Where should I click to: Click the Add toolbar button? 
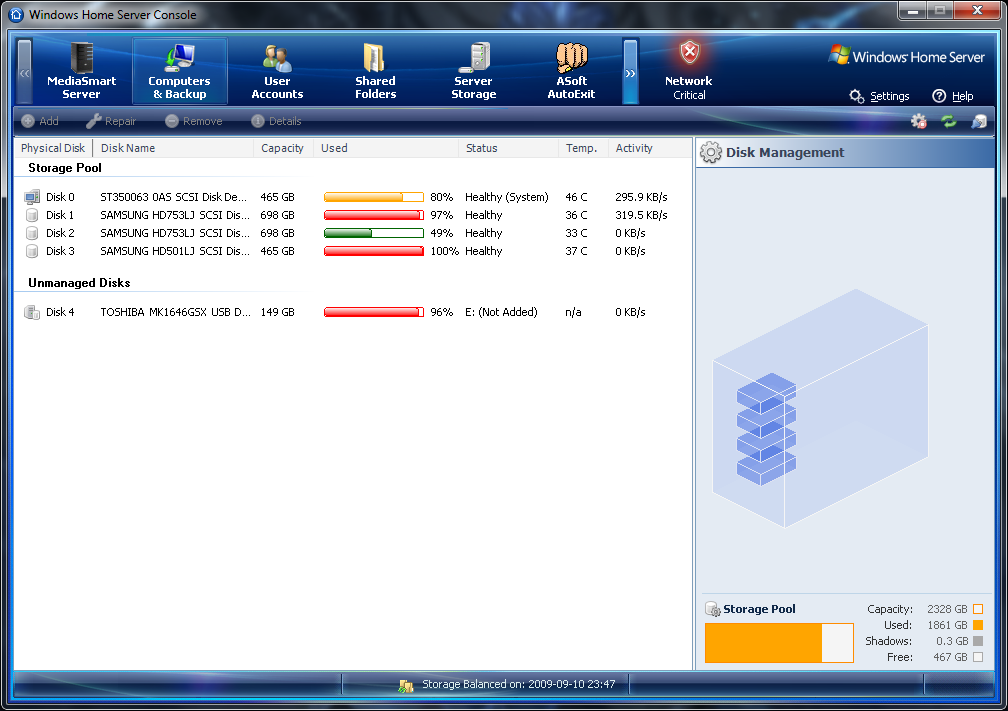40,121
